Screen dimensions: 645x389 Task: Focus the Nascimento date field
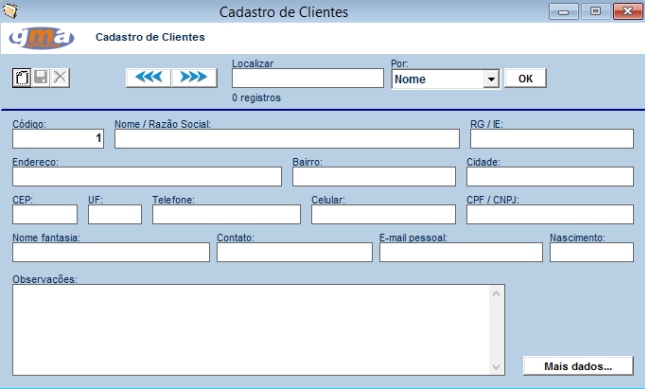(x=592, y=252)
